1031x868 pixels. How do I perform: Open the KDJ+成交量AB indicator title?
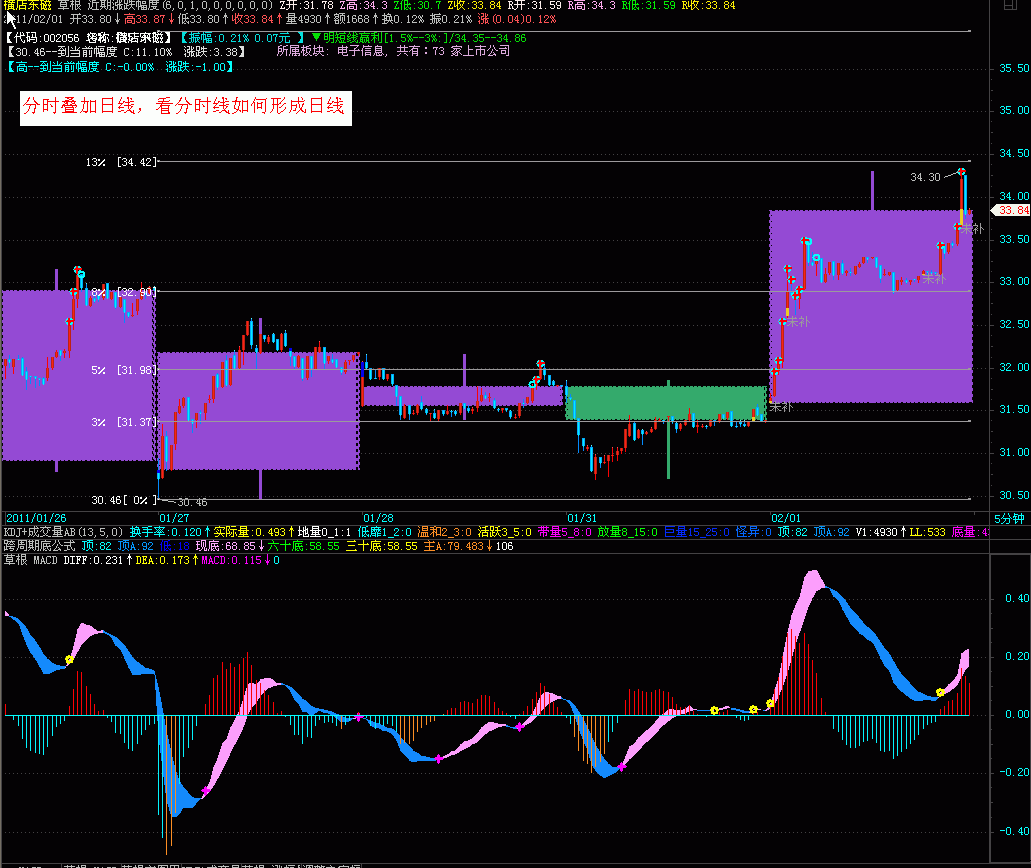63,532
